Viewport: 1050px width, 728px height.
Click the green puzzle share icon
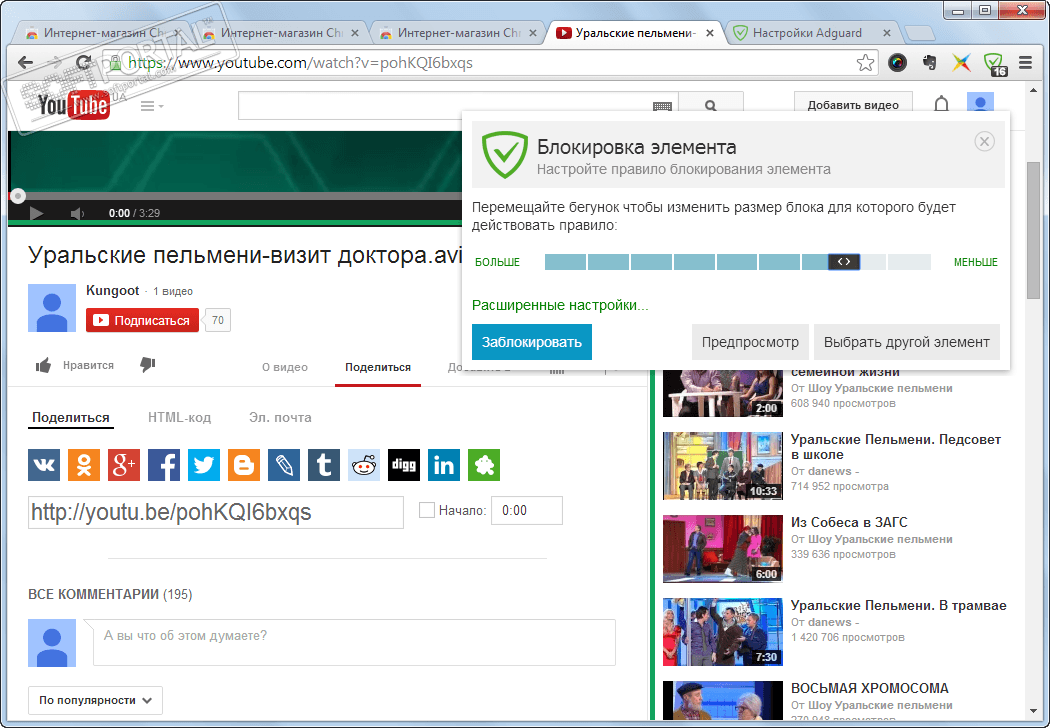pos(484,465)
